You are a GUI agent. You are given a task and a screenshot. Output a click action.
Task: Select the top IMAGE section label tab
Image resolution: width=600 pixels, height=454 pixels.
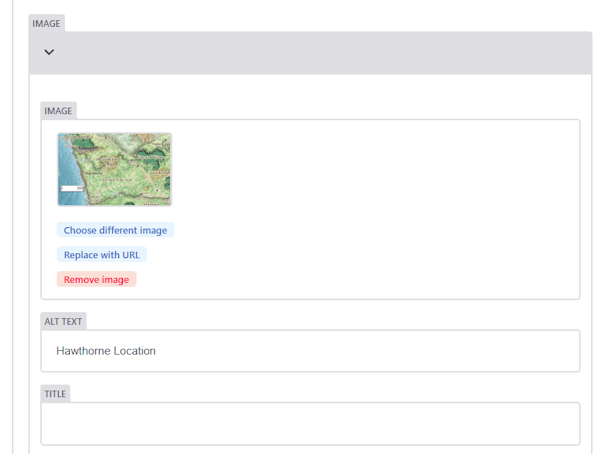pyautogui.click(x=46, y=23)
